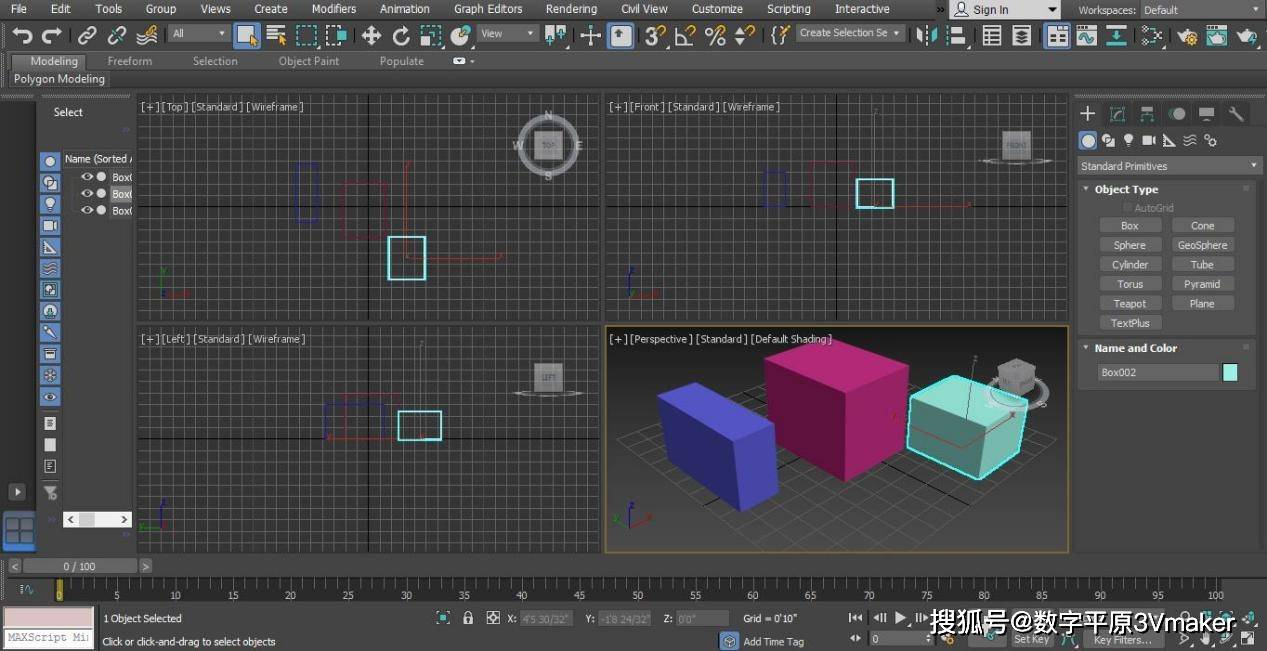Screen dimensions: 1267x651
Task: Open the selection filter All dropdown
Action: 199,34
